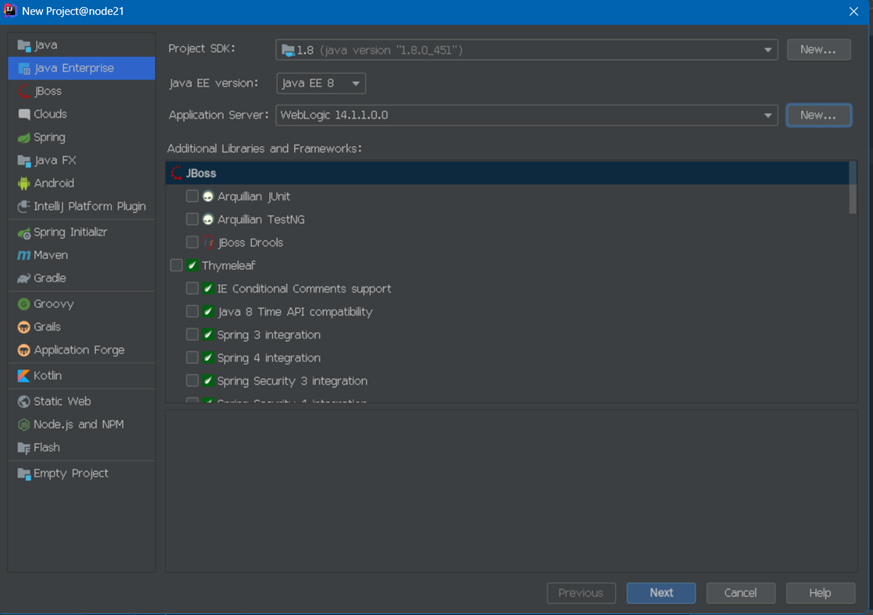873x615 pixels.
Task: Expand the Java EE version dropdown
Action: click(320, 83)
